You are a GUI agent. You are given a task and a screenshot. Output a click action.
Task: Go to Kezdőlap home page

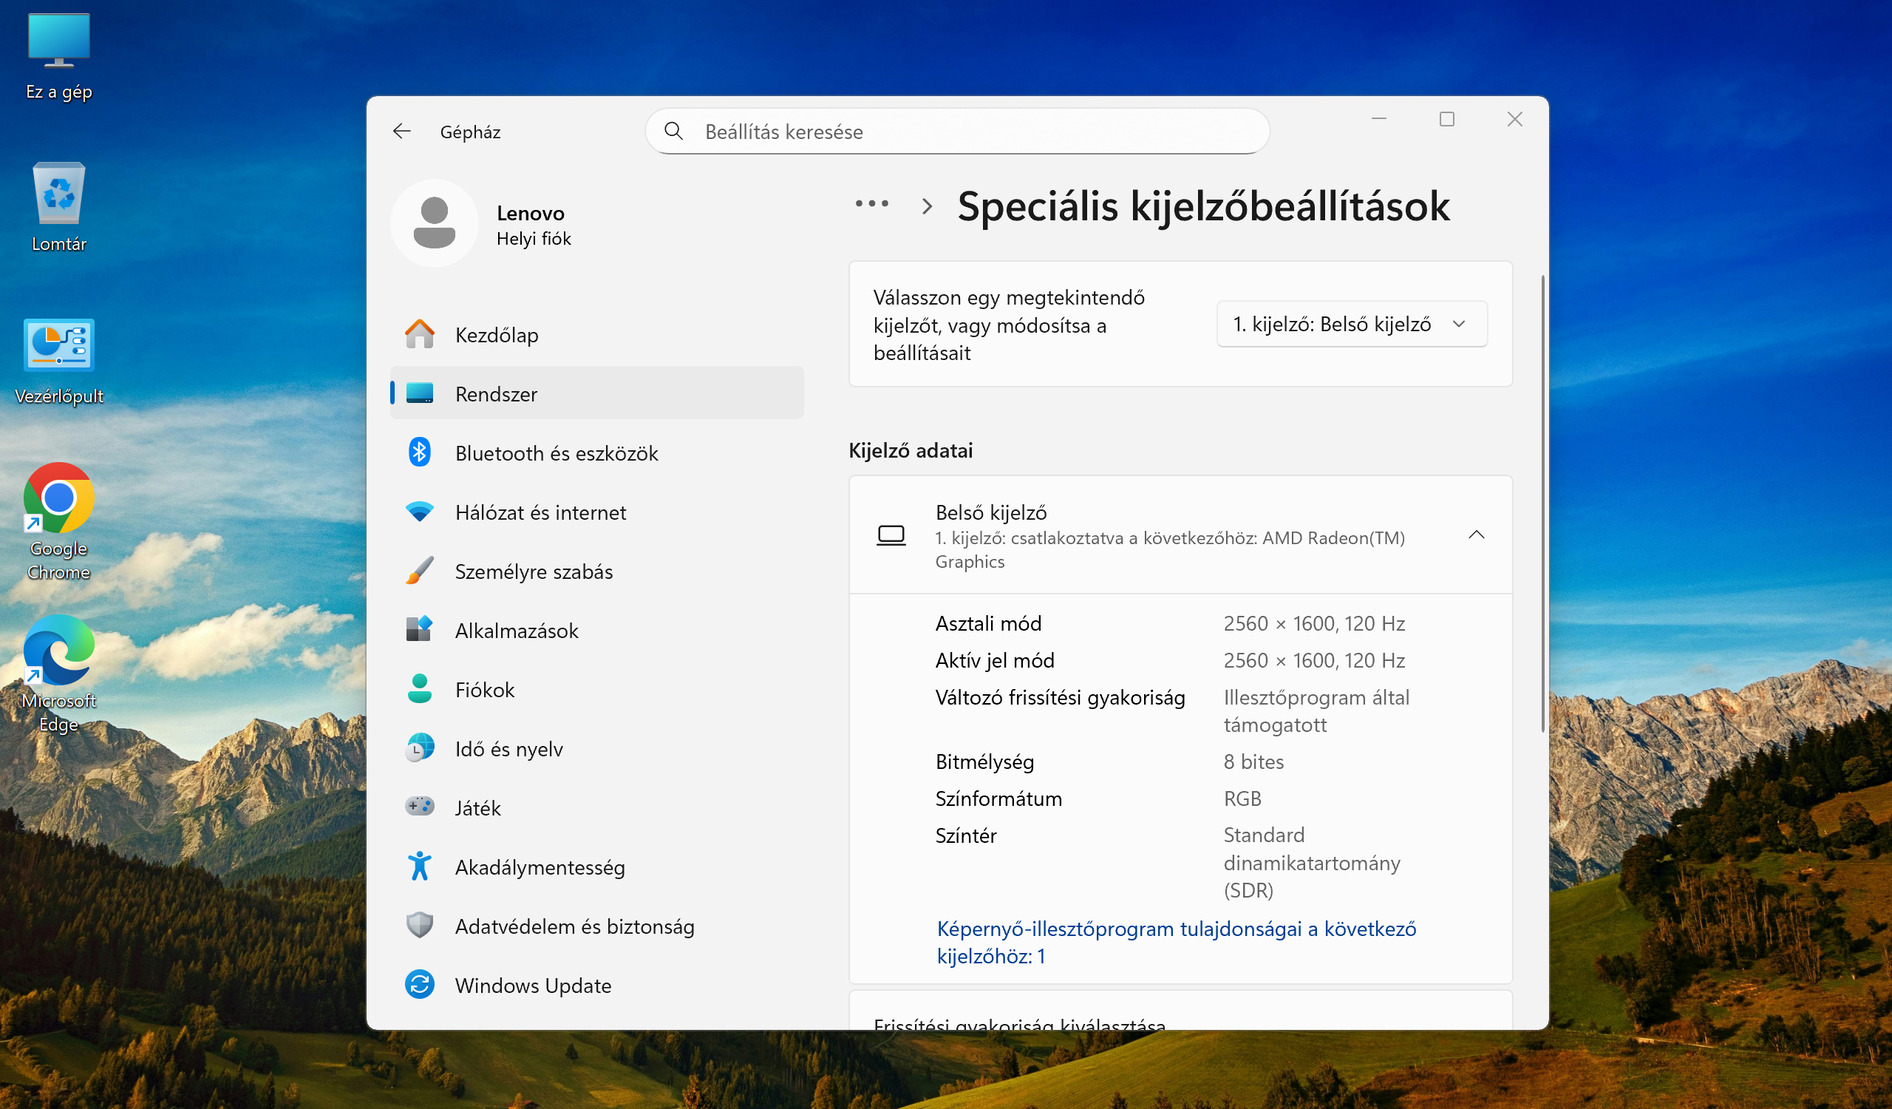pyautogui.click(x=496, y=335)
